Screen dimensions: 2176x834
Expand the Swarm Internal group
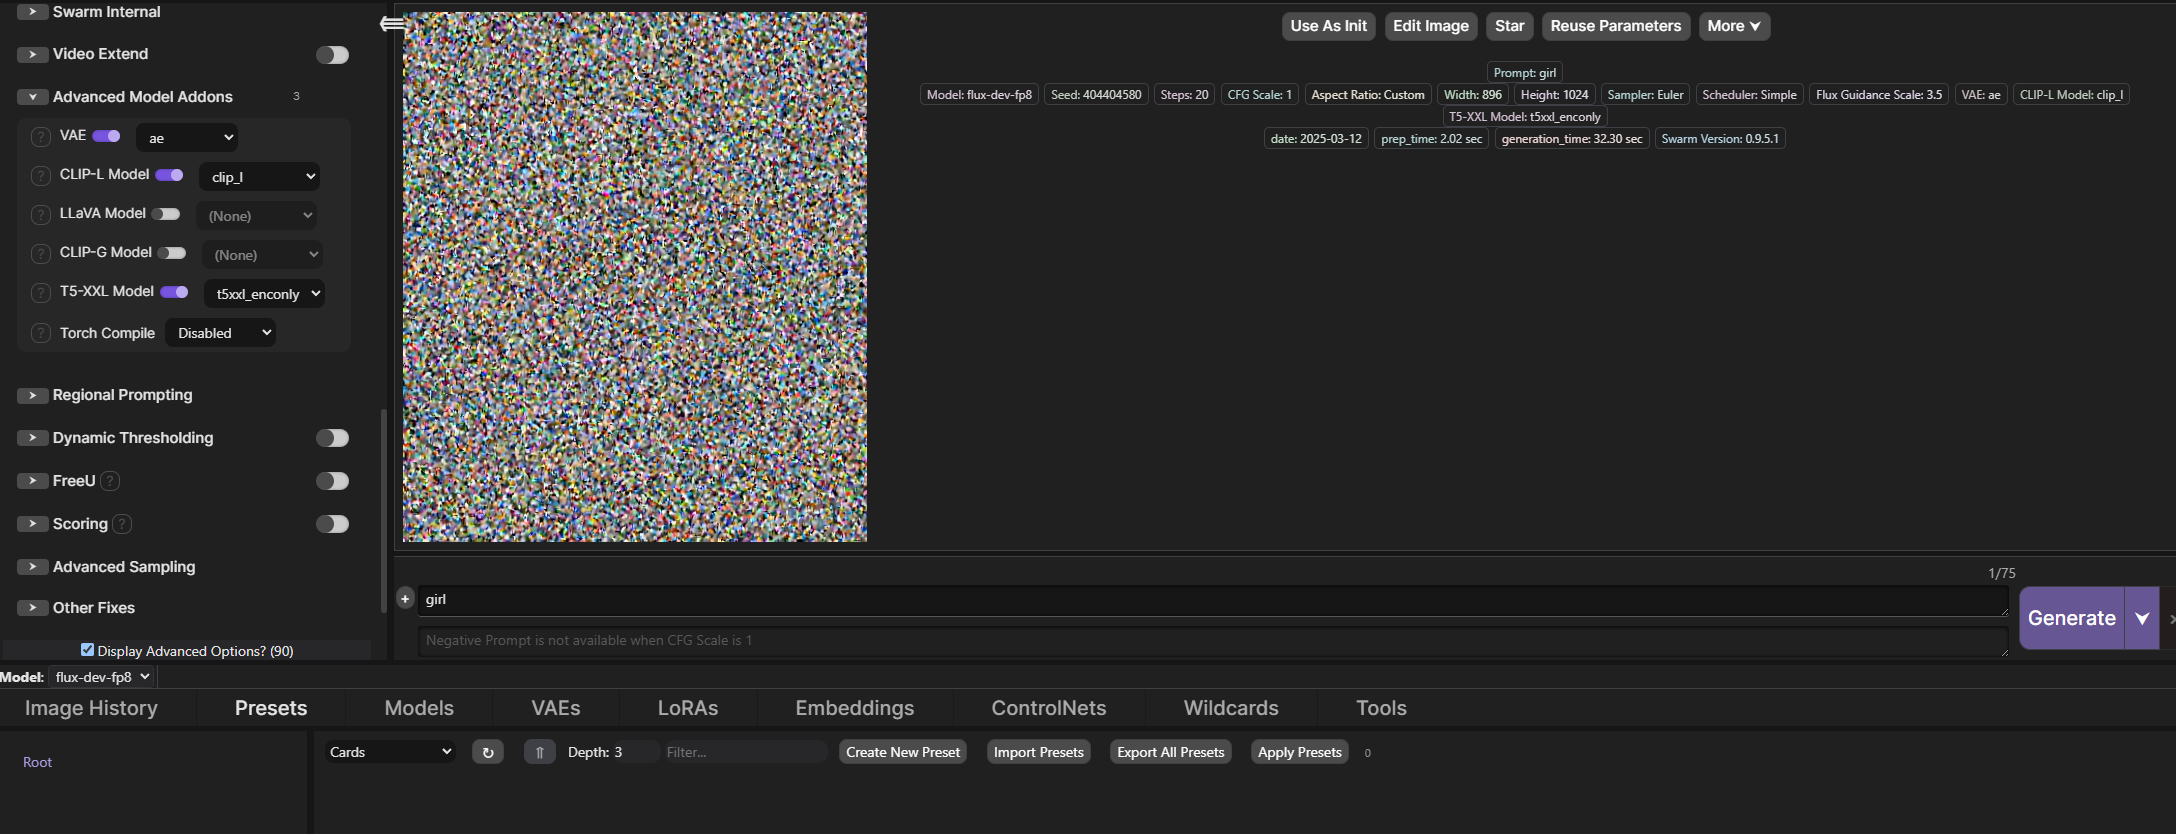pyautogui.click(x=33, y=12)
